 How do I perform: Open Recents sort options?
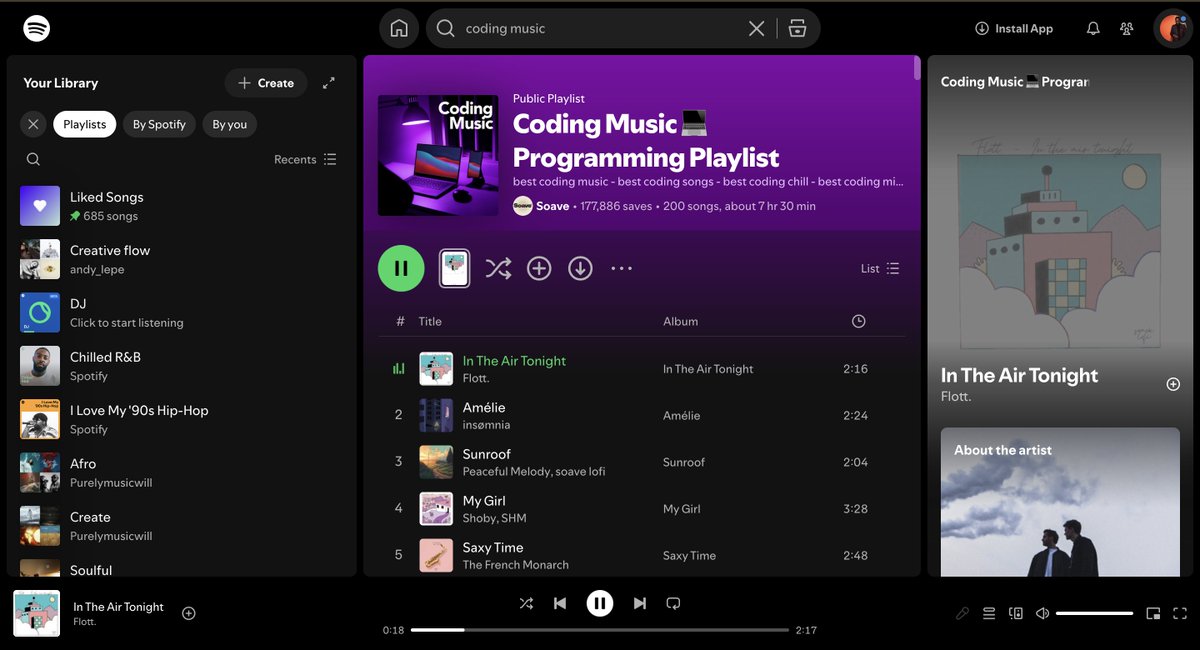click(x=305, y=159)
